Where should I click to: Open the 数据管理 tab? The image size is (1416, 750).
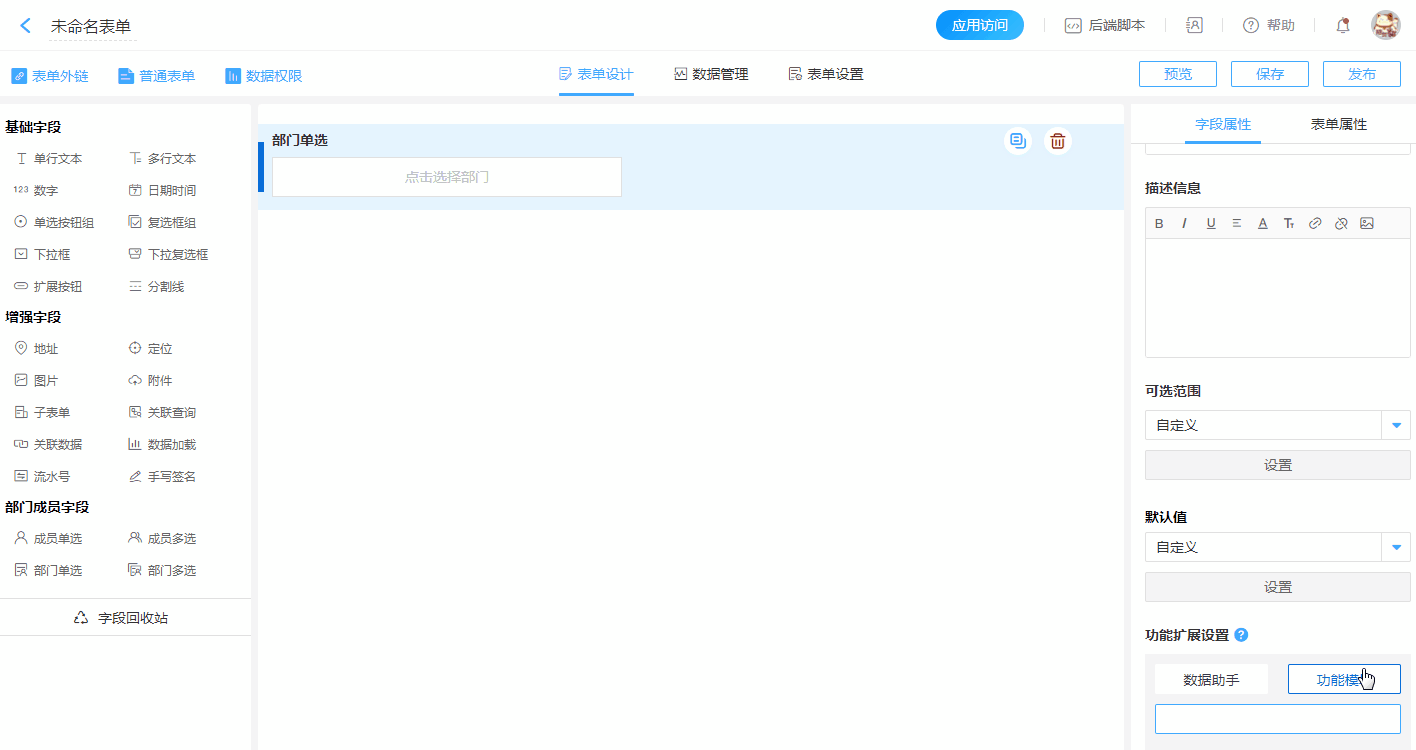point(711,74)
